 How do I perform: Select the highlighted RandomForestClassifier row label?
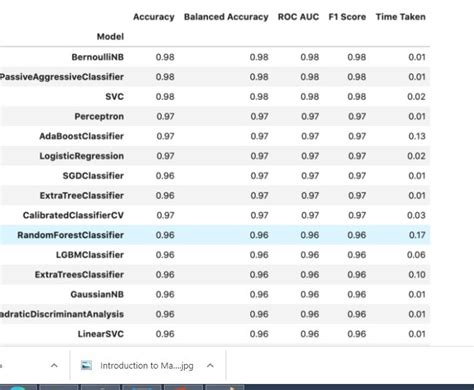[x=70, y=235]
